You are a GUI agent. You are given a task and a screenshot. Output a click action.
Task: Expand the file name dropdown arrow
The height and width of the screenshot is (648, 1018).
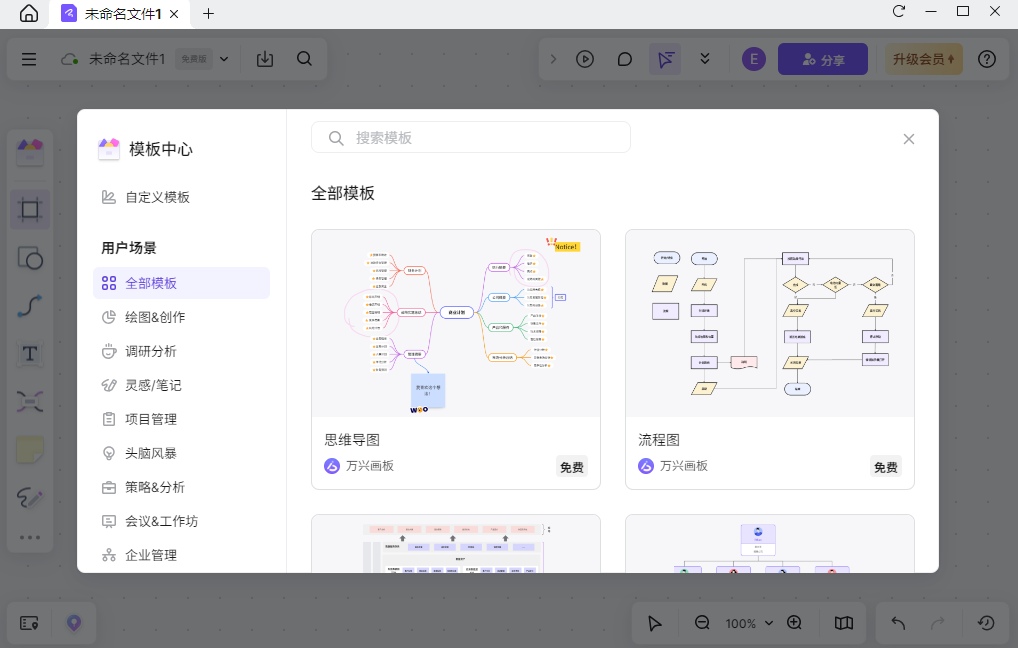click(x=224, y=59)
